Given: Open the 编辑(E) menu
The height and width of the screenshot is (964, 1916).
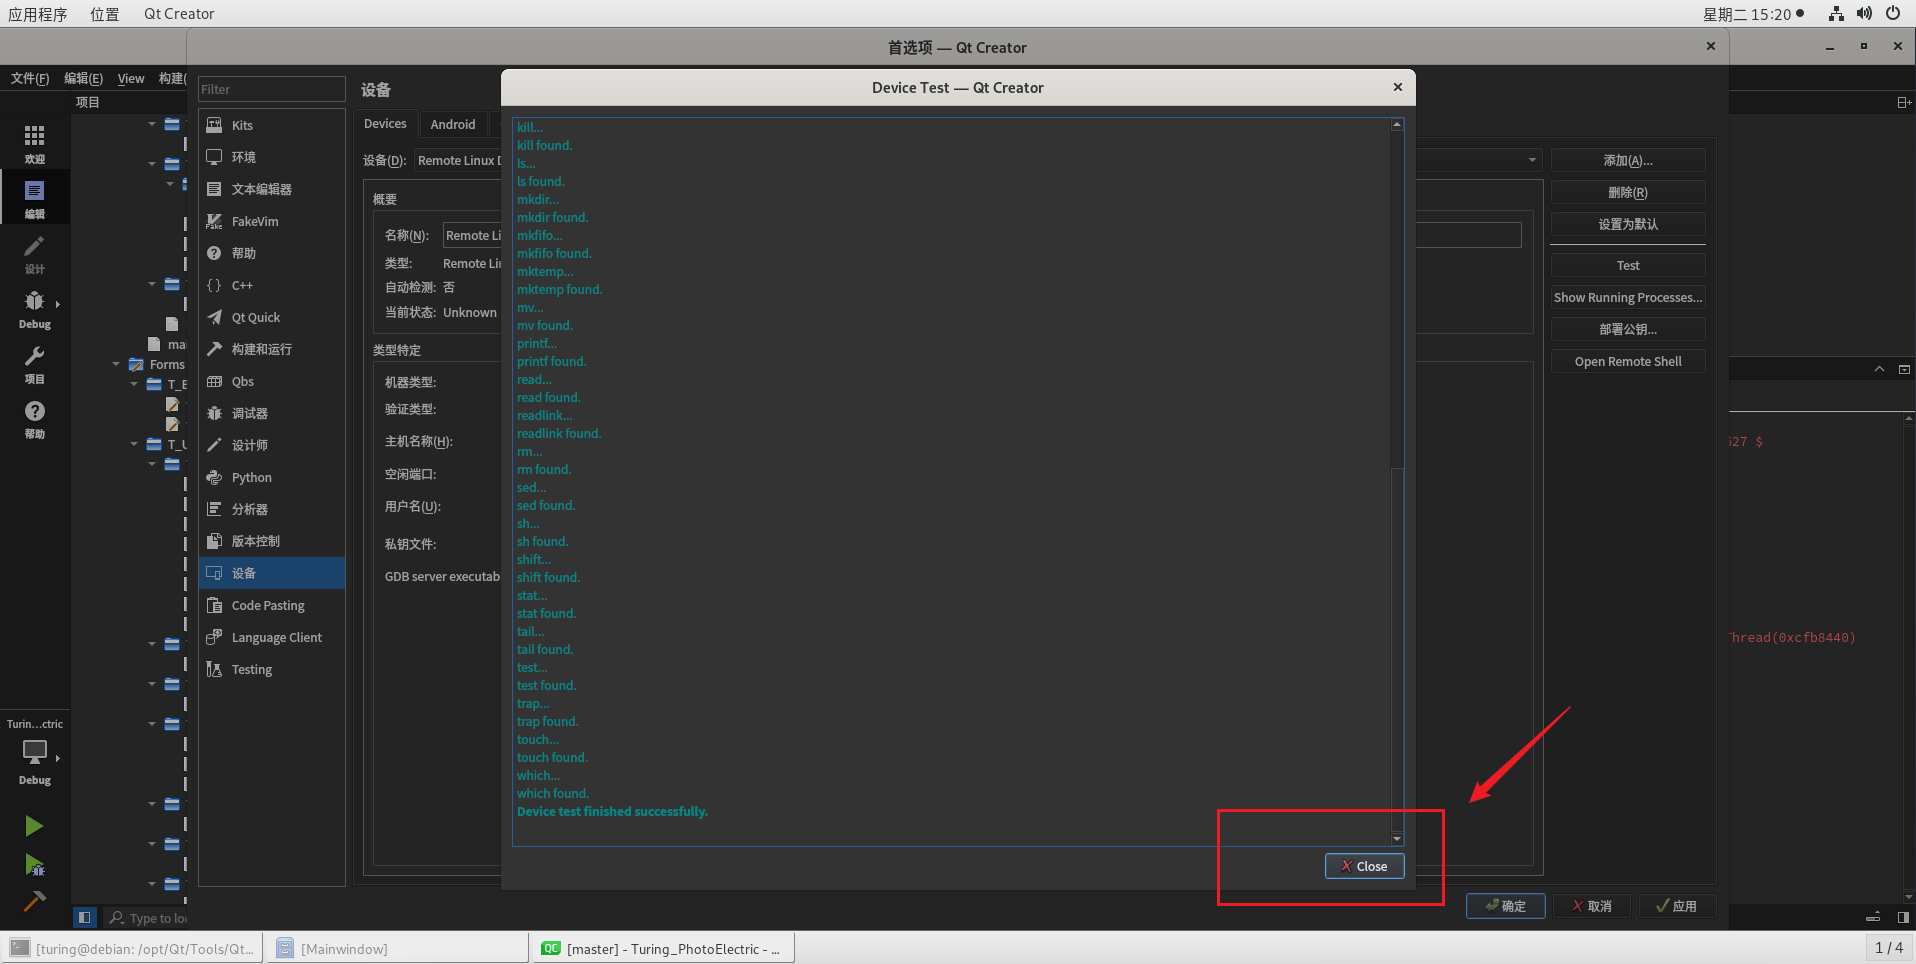Looking at the screenshot, I should [x=83, y=78].
